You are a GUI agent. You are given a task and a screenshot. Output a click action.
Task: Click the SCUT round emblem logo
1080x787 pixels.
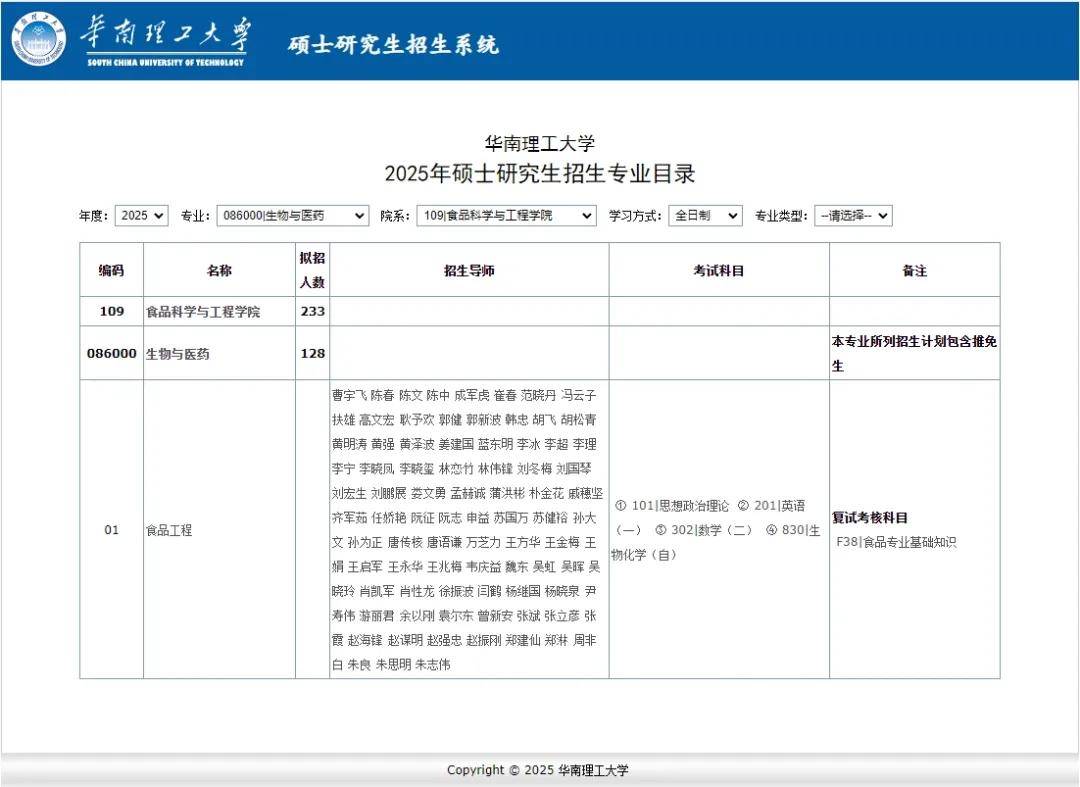[39, 39]
